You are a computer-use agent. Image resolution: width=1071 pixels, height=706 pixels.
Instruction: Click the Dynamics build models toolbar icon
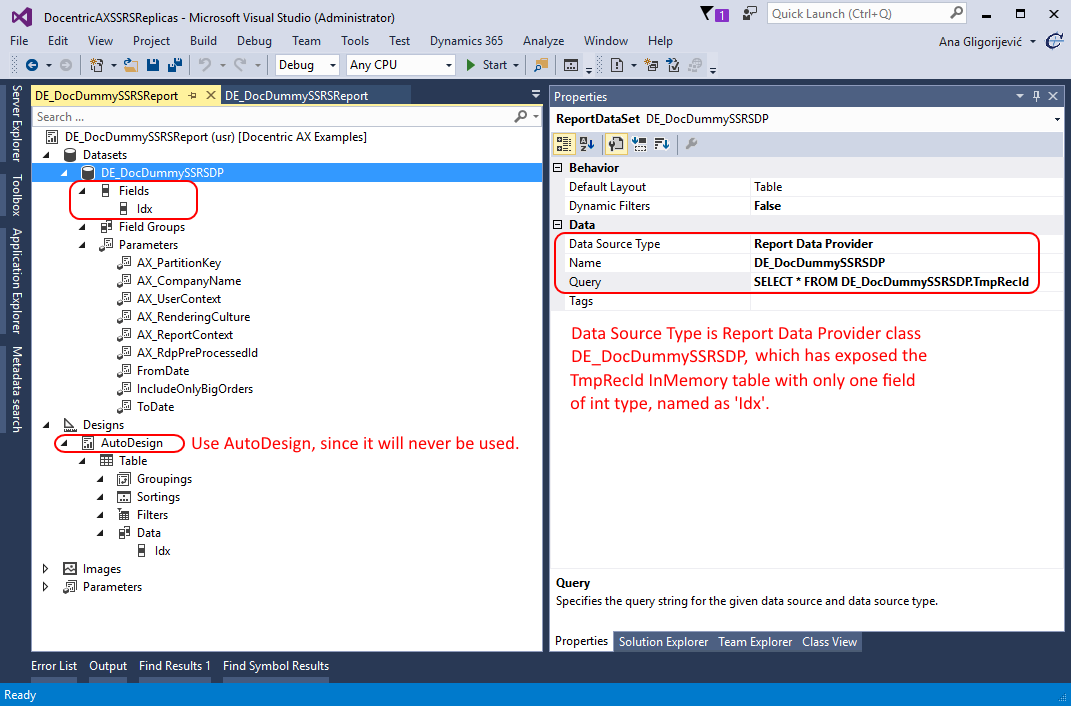[651, 65]
